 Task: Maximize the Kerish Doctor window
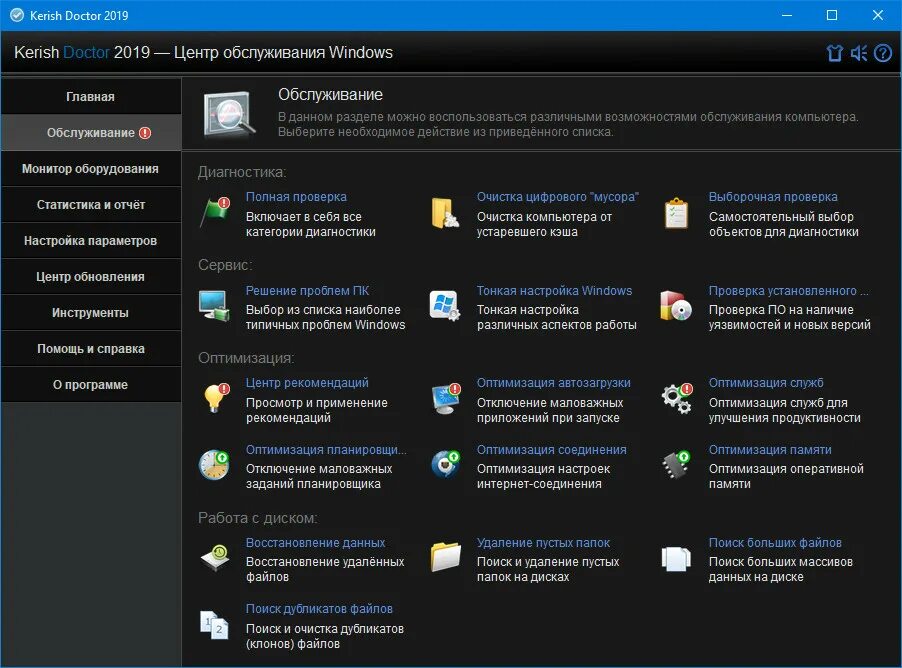coord(832,16)
